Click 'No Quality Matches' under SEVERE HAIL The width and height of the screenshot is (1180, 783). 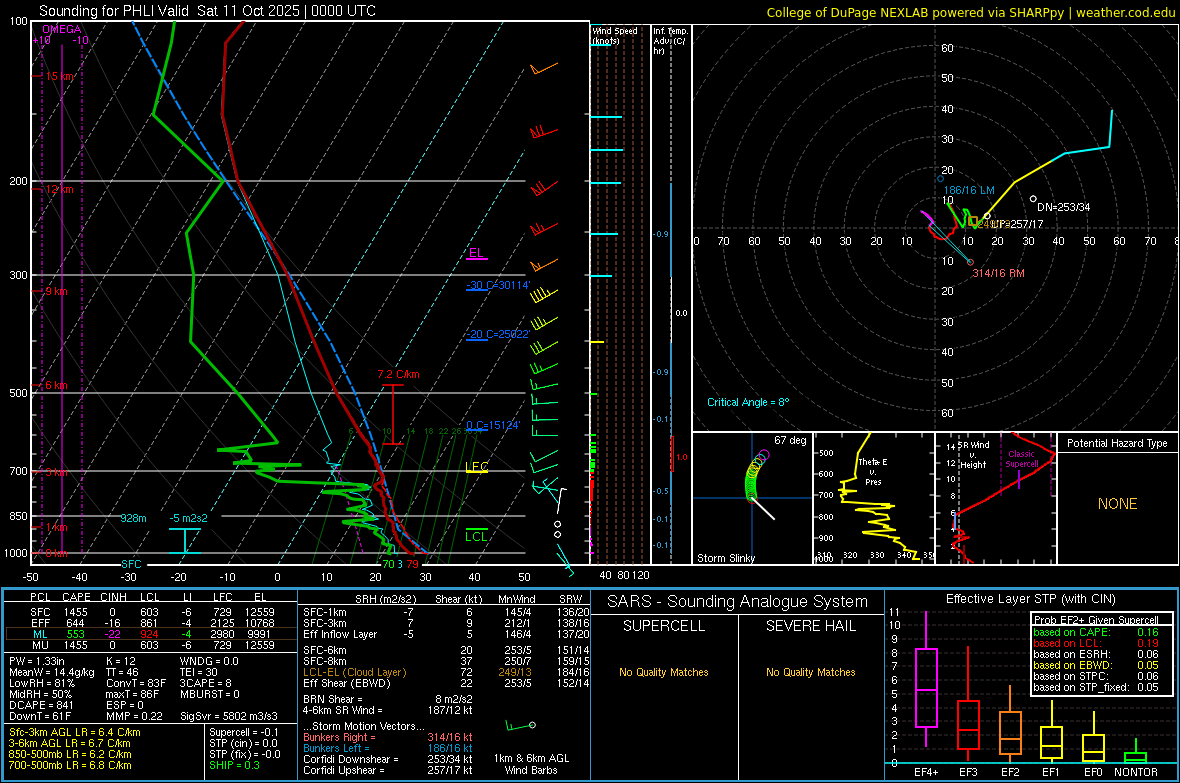(810, 672)
